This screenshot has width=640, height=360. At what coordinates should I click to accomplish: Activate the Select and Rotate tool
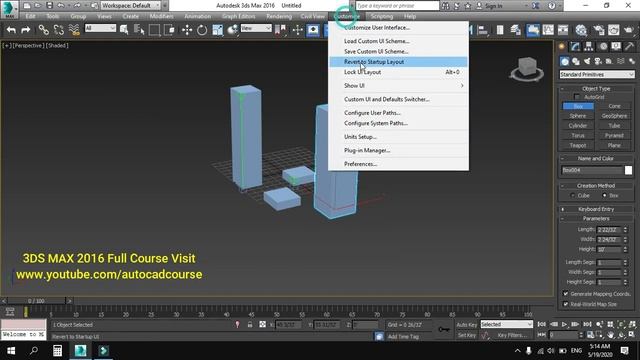tap(202, 30)
